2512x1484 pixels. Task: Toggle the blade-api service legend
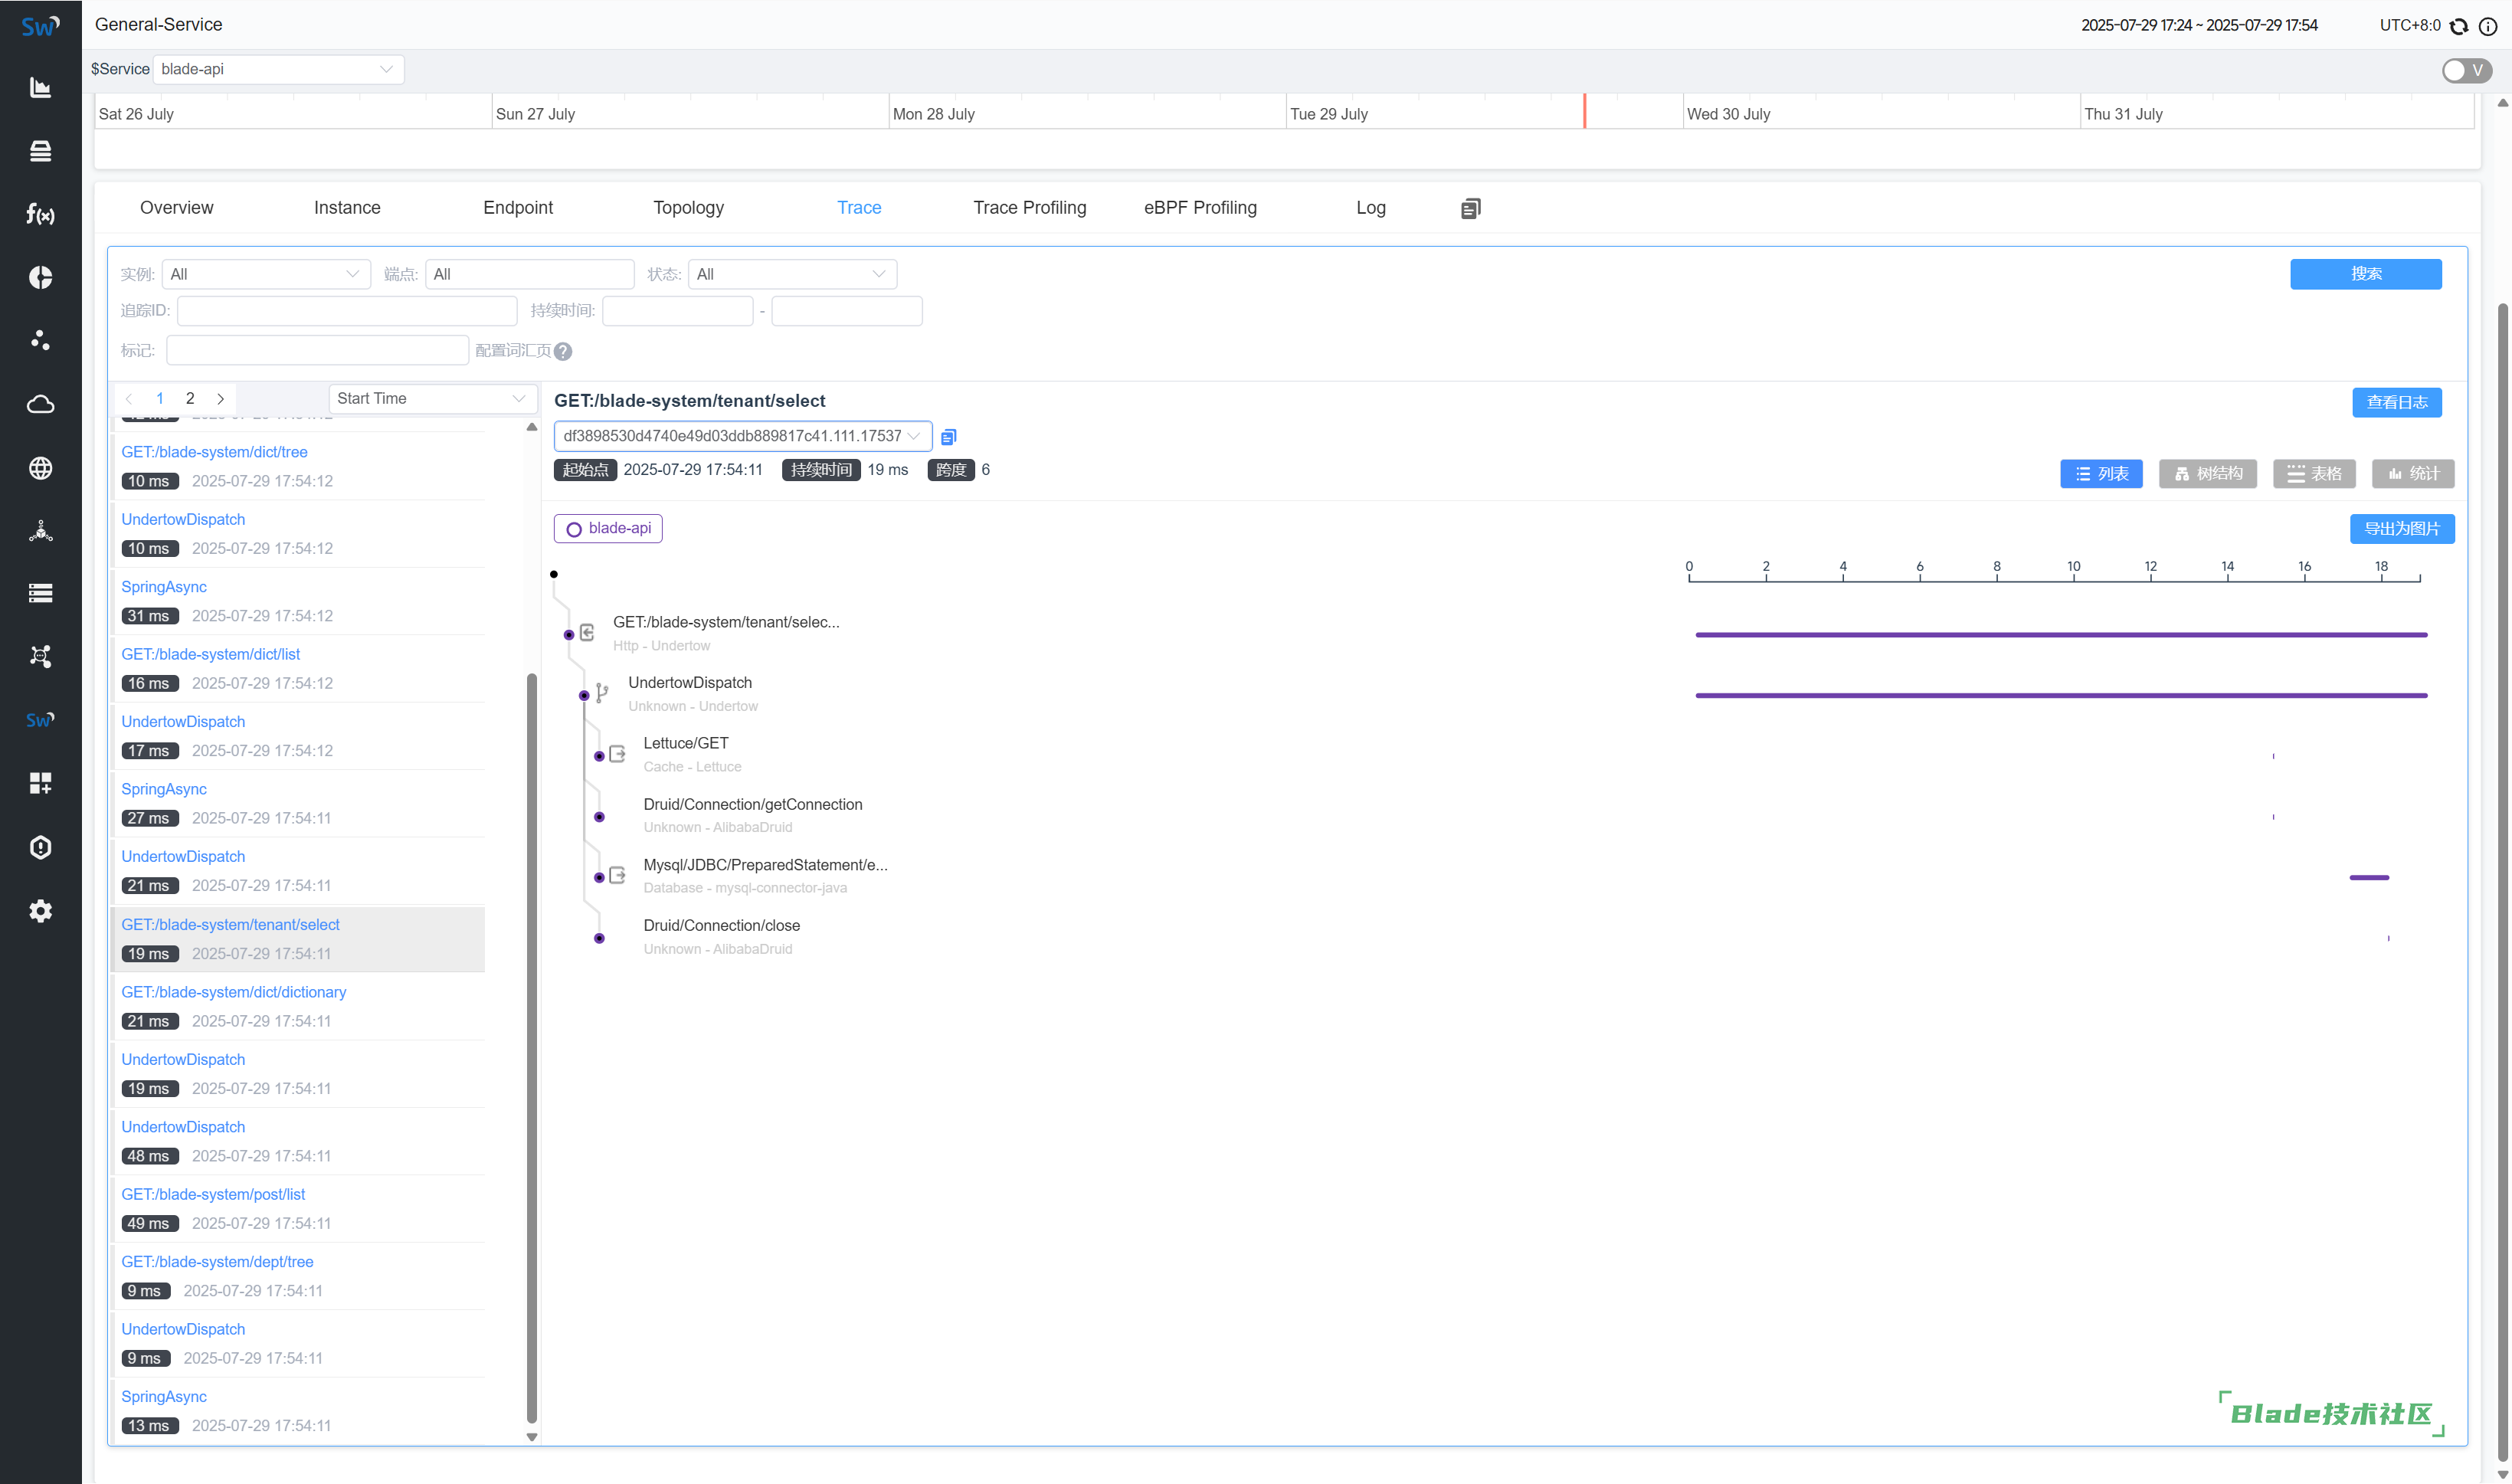click(608, 528)
